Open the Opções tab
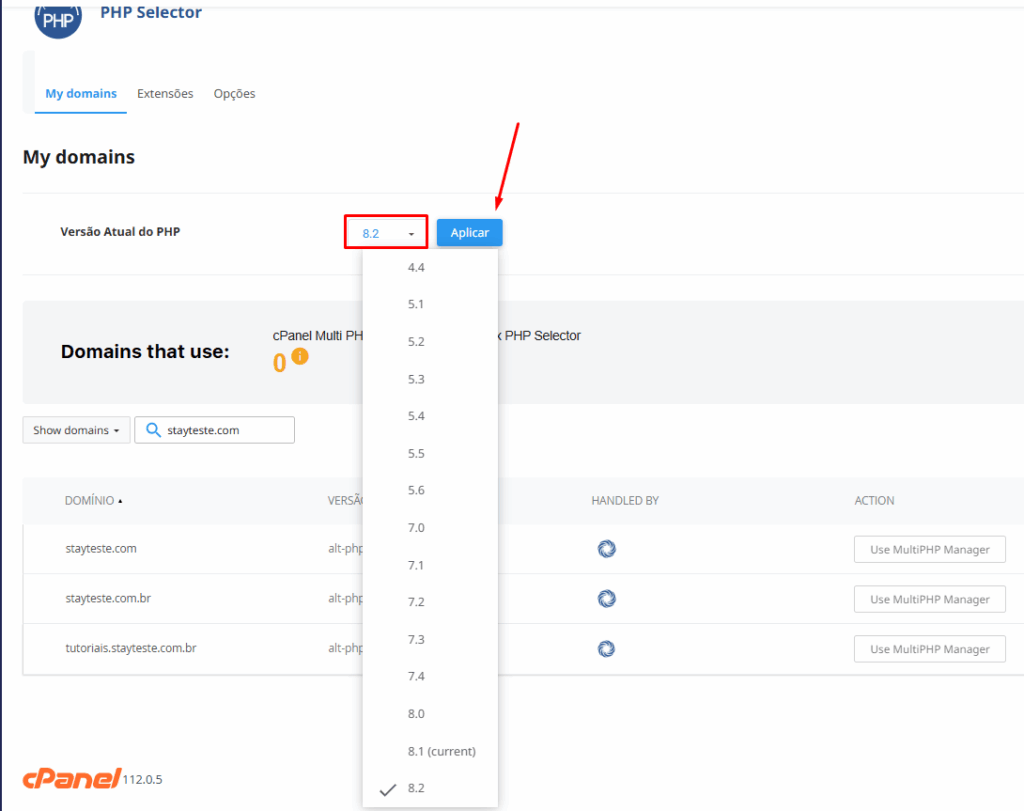 click(x=234, y=94)
